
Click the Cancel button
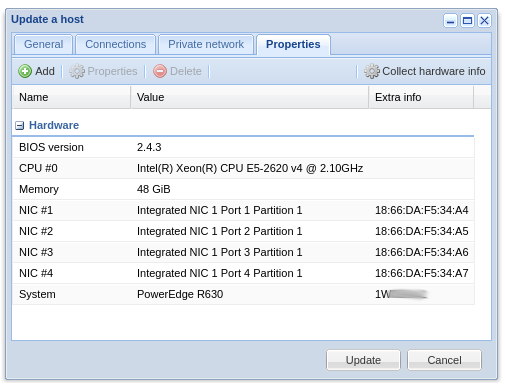coord(444,360)
